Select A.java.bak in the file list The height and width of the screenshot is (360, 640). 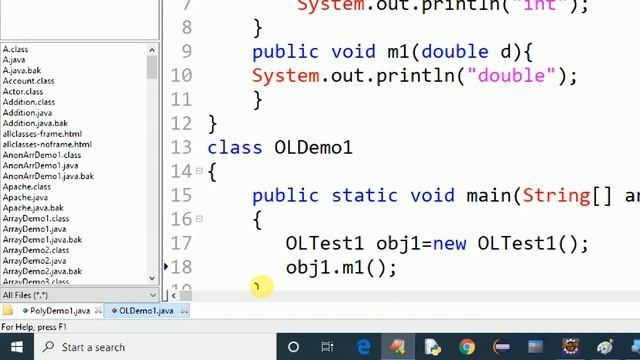(x=22, y=70)
